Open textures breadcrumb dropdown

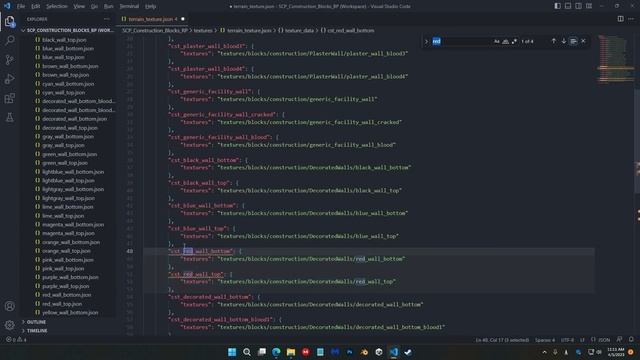(203, 31)
